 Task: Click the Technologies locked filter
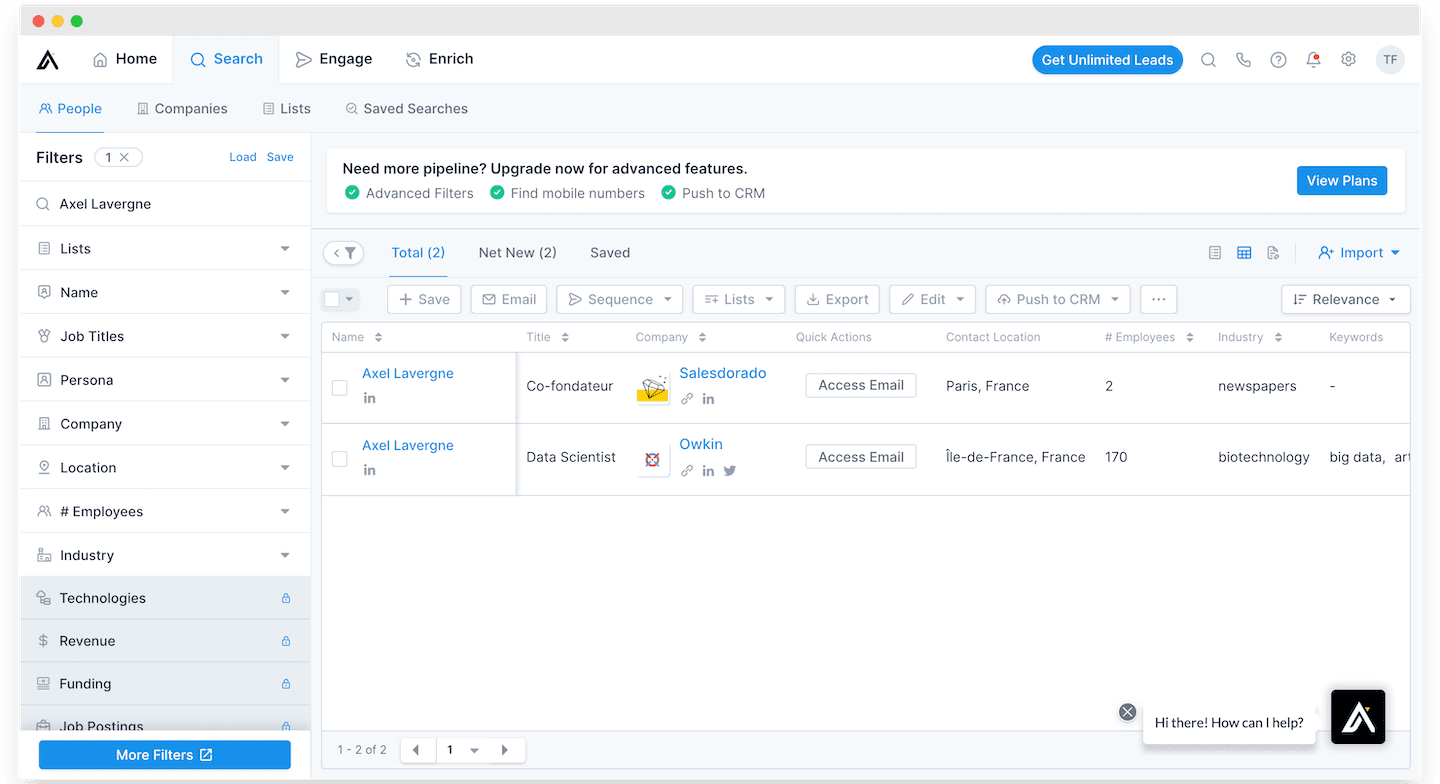click(165, 598)
